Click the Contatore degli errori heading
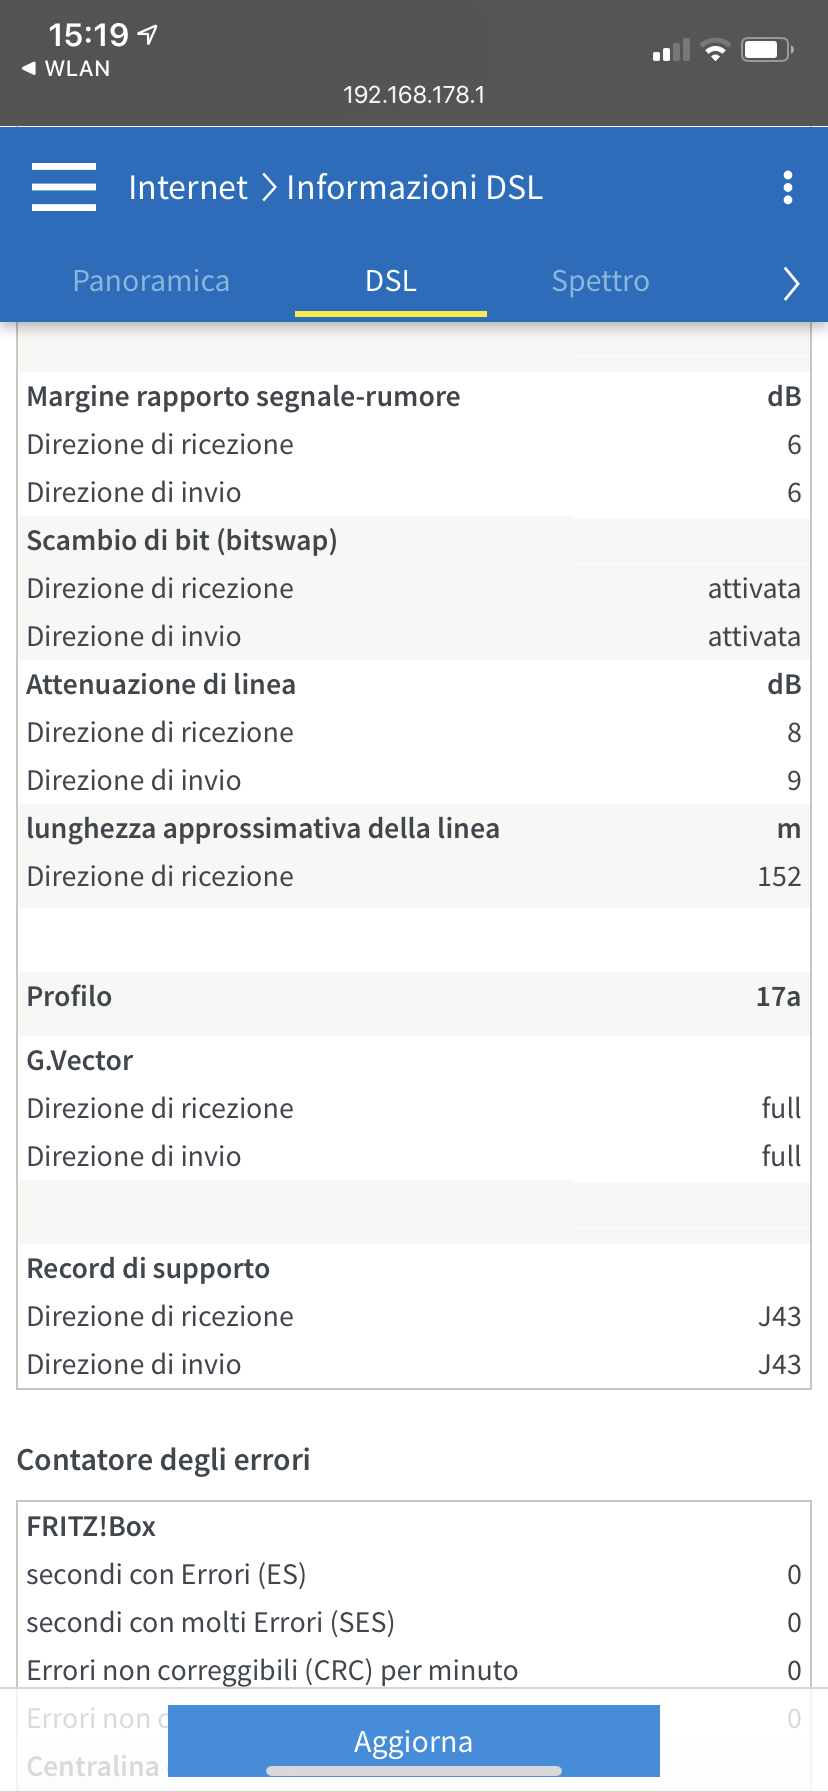Screen dimensions: 828x1792 (x=164, y=1460)
